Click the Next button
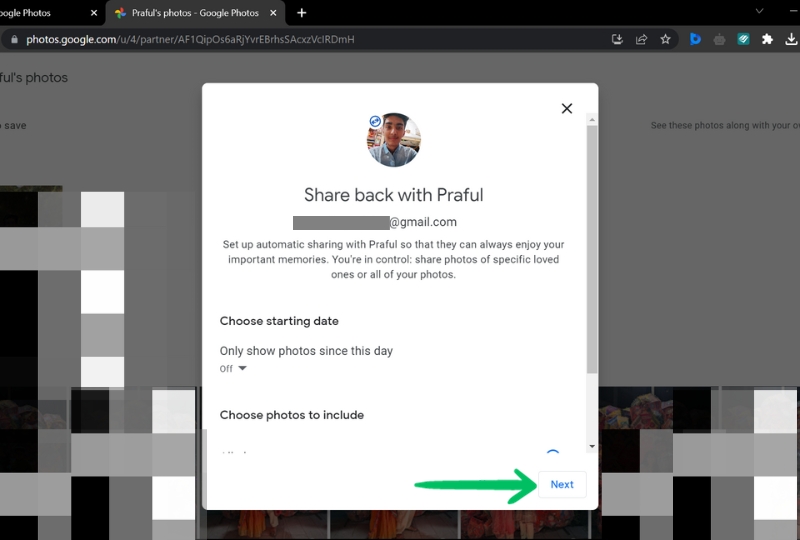This screenshot has width=800, height=540. click(x=562, y=484)
